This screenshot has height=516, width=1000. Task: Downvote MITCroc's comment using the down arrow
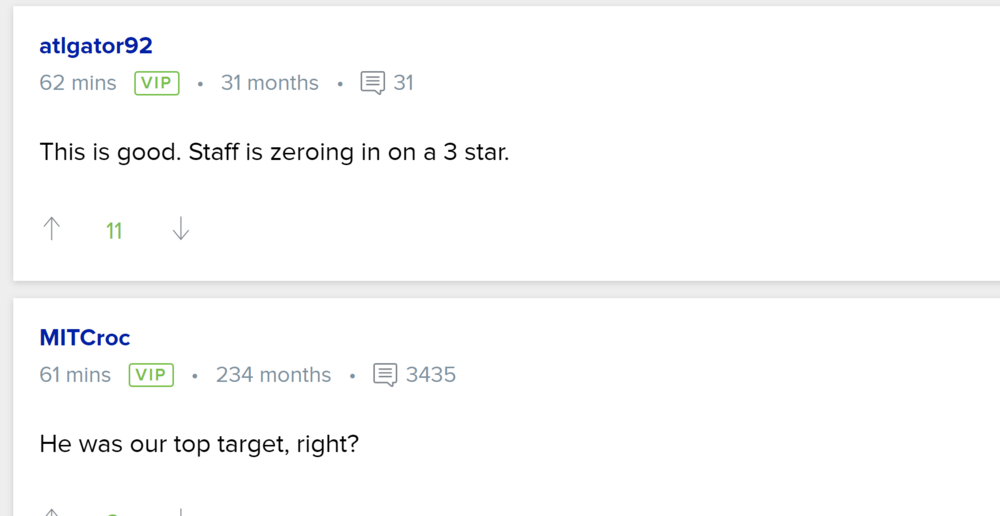tap(180, 512)
